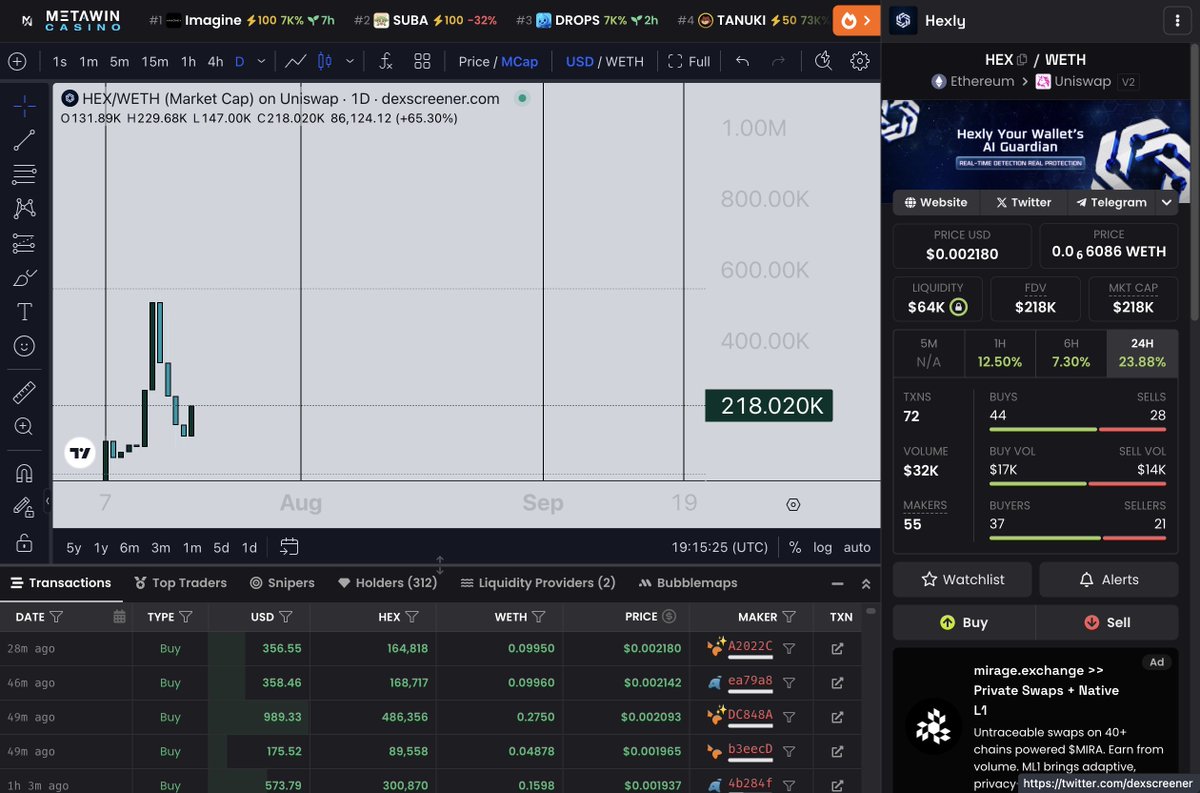
Task: Copy the HEX token address icon
Action: (1022, 60)
